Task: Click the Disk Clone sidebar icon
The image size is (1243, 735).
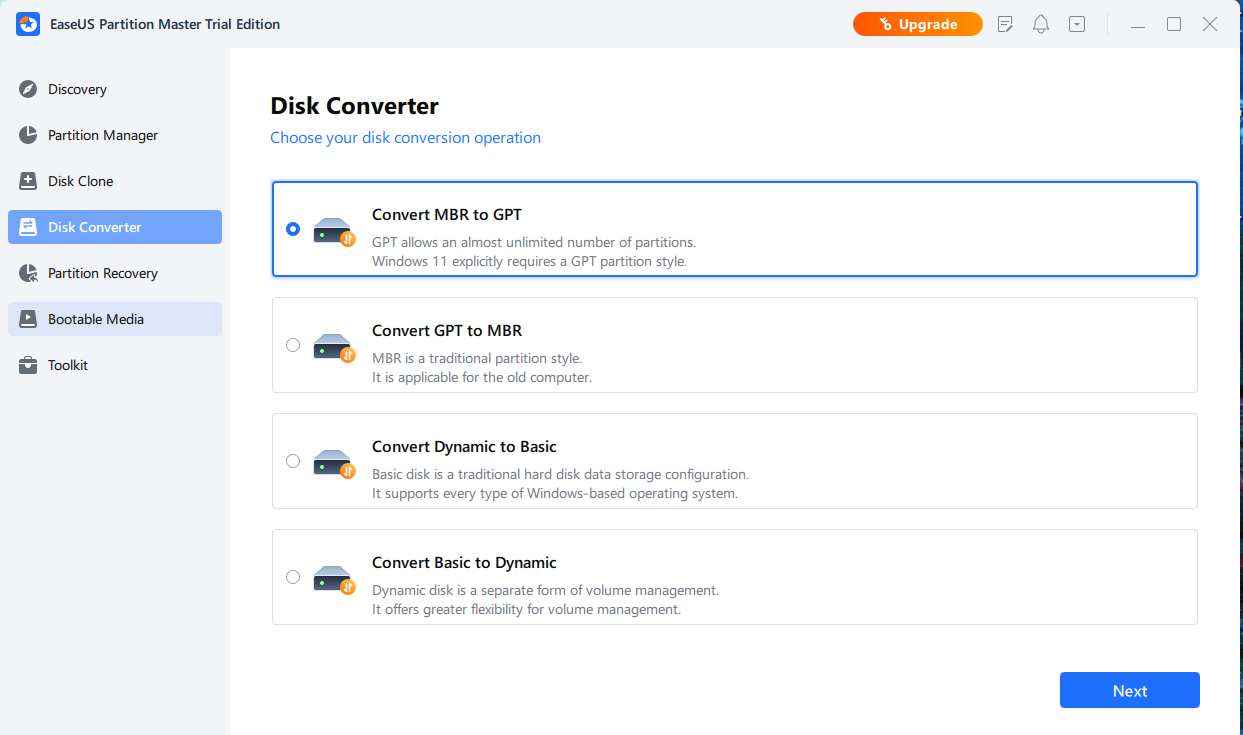Action: (28, 181)
